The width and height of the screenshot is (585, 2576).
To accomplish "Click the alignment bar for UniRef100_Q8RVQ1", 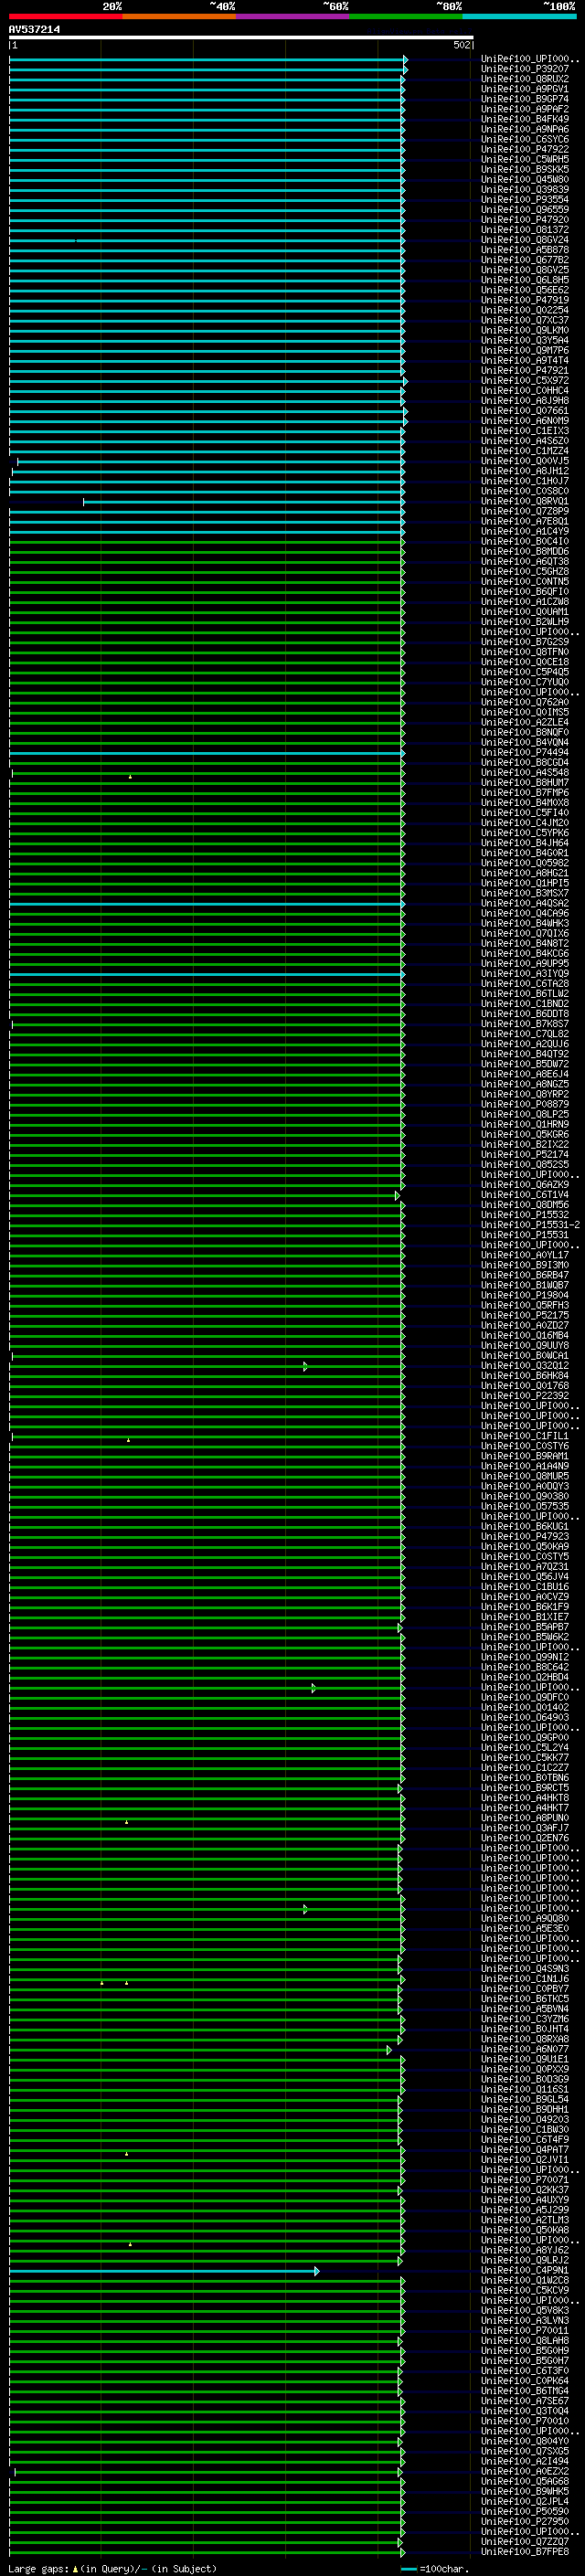I will pos(244,502).
